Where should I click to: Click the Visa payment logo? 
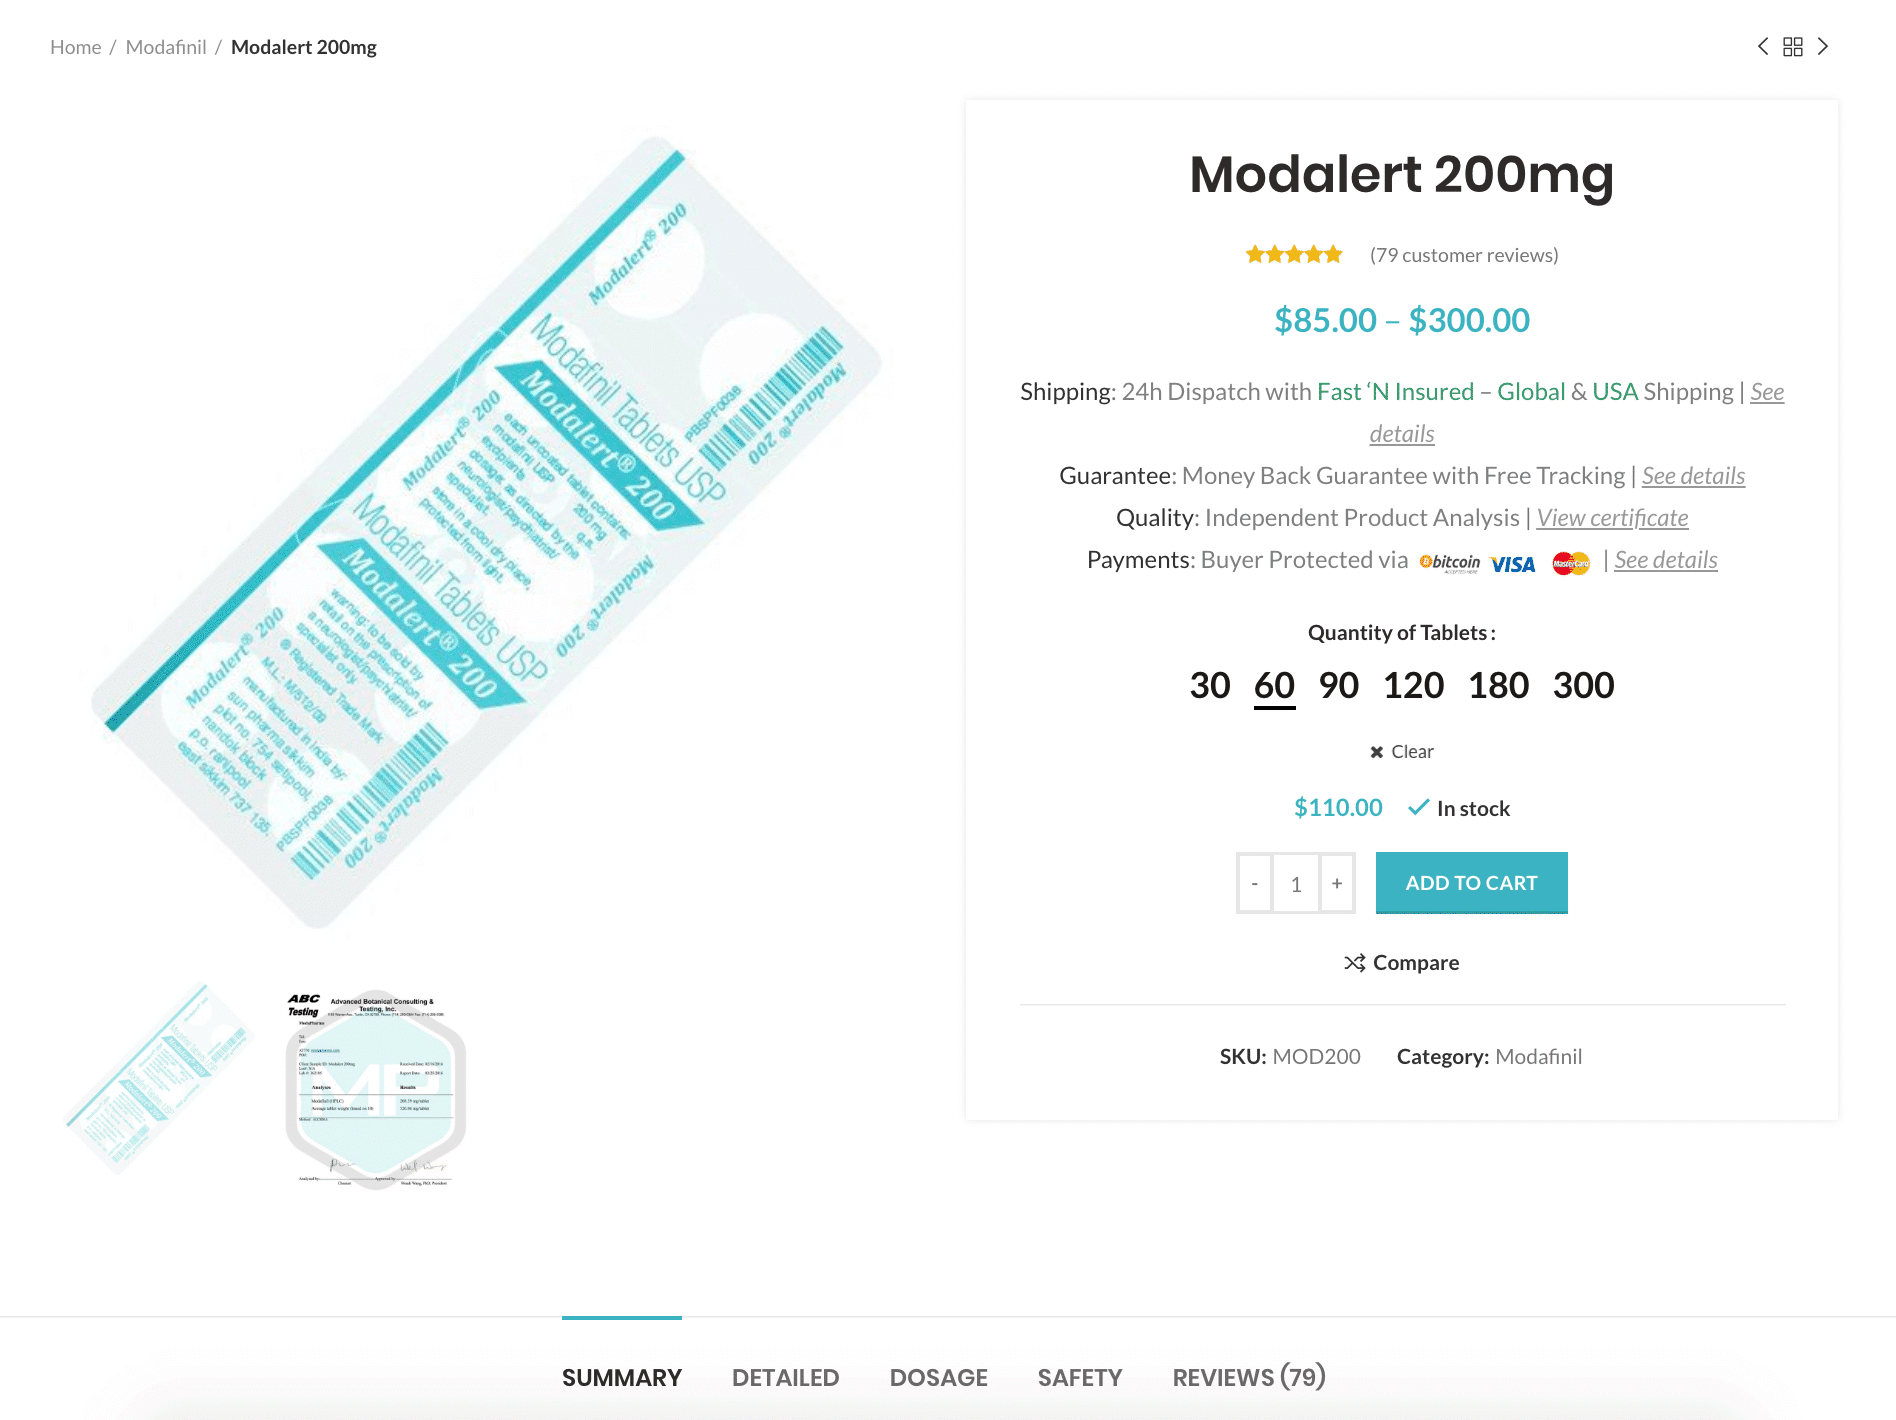[x=1512, y=564]
